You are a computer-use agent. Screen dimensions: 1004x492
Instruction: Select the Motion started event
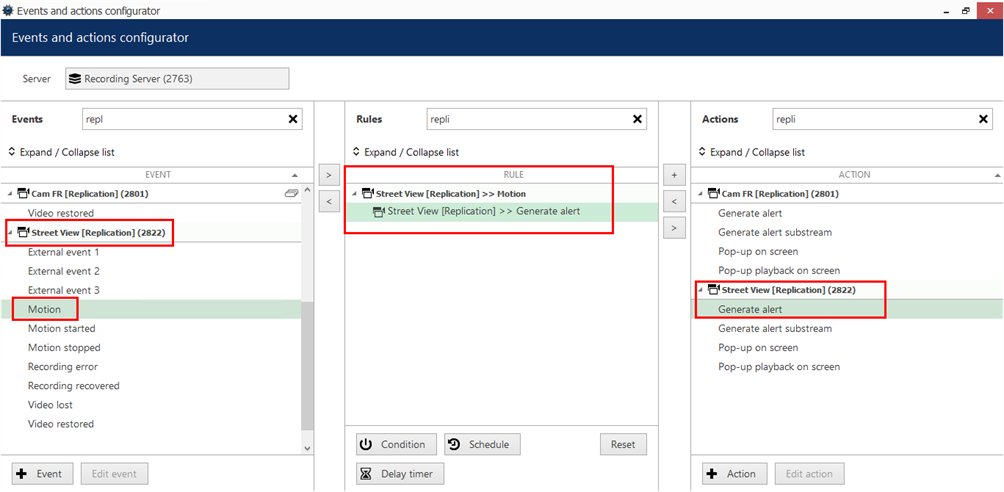[62, 328]
